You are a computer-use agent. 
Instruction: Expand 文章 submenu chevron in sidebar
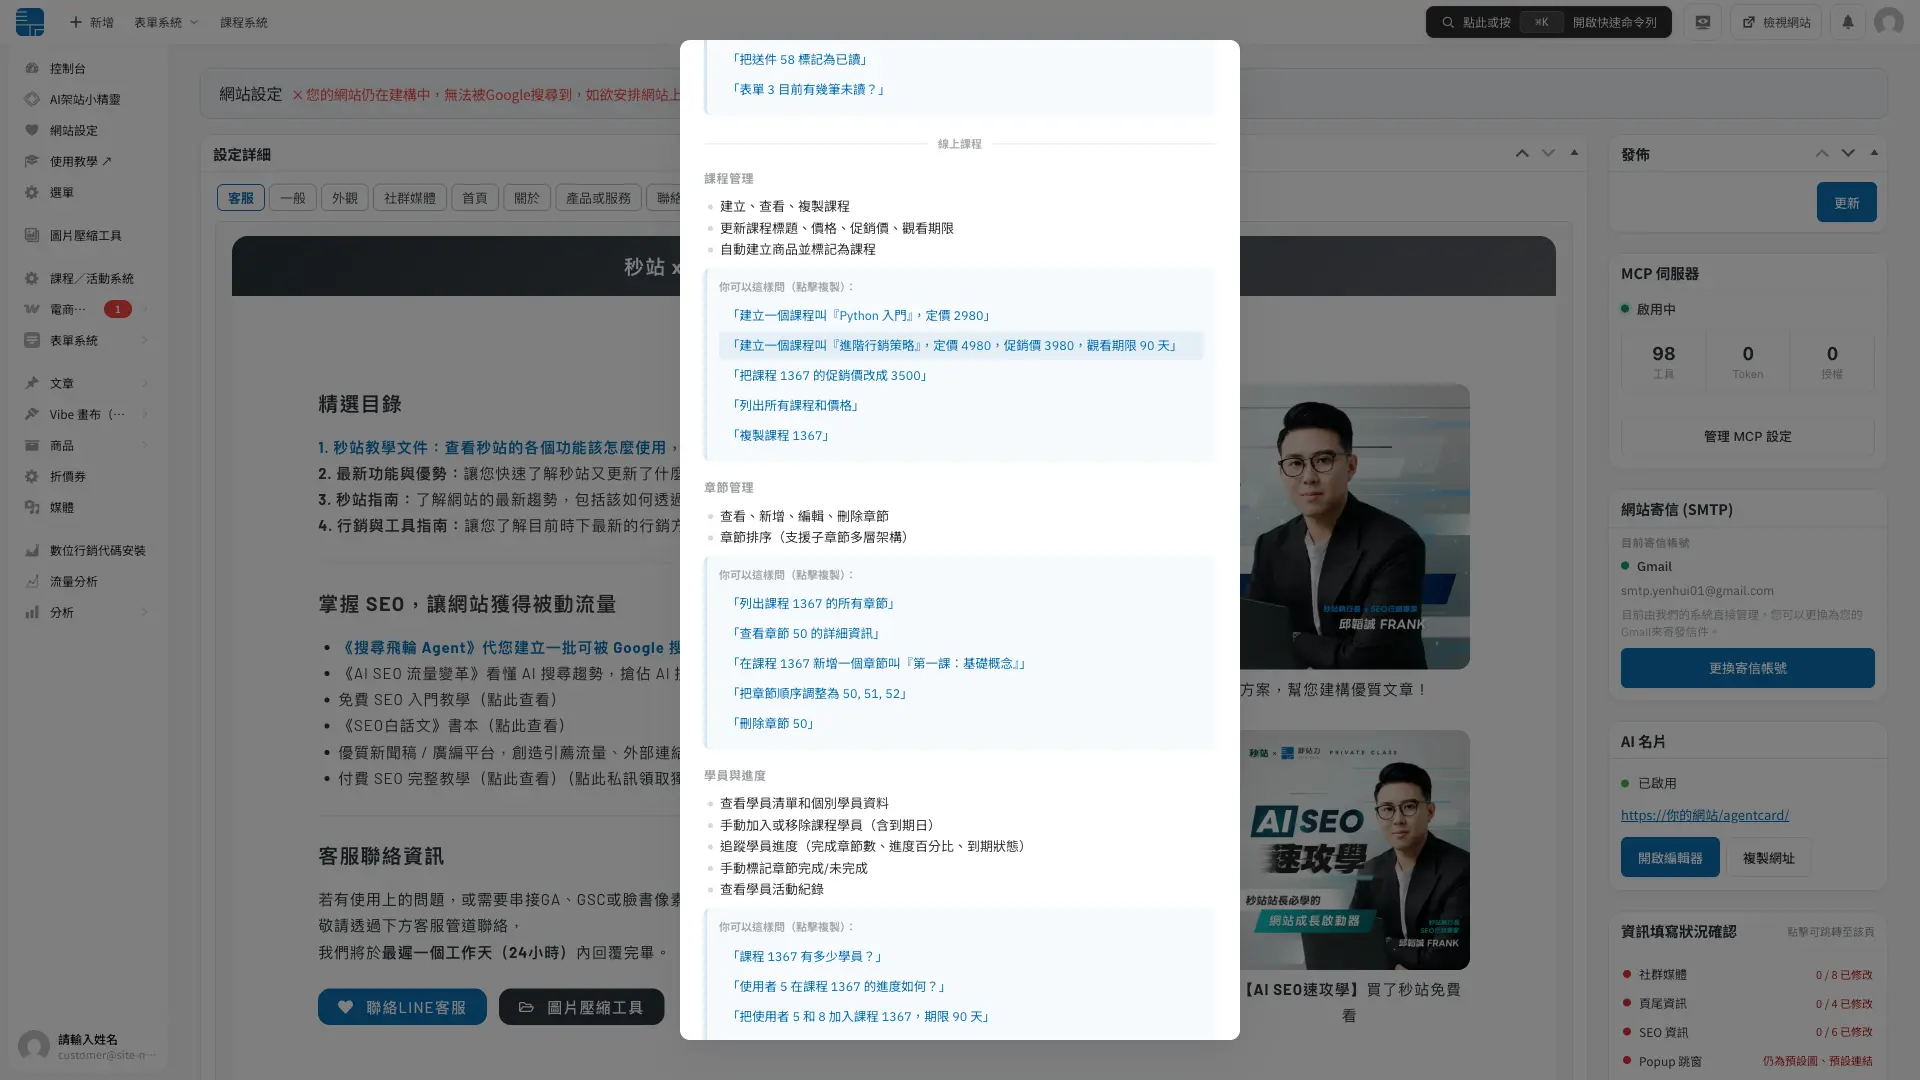pos(145,383)
